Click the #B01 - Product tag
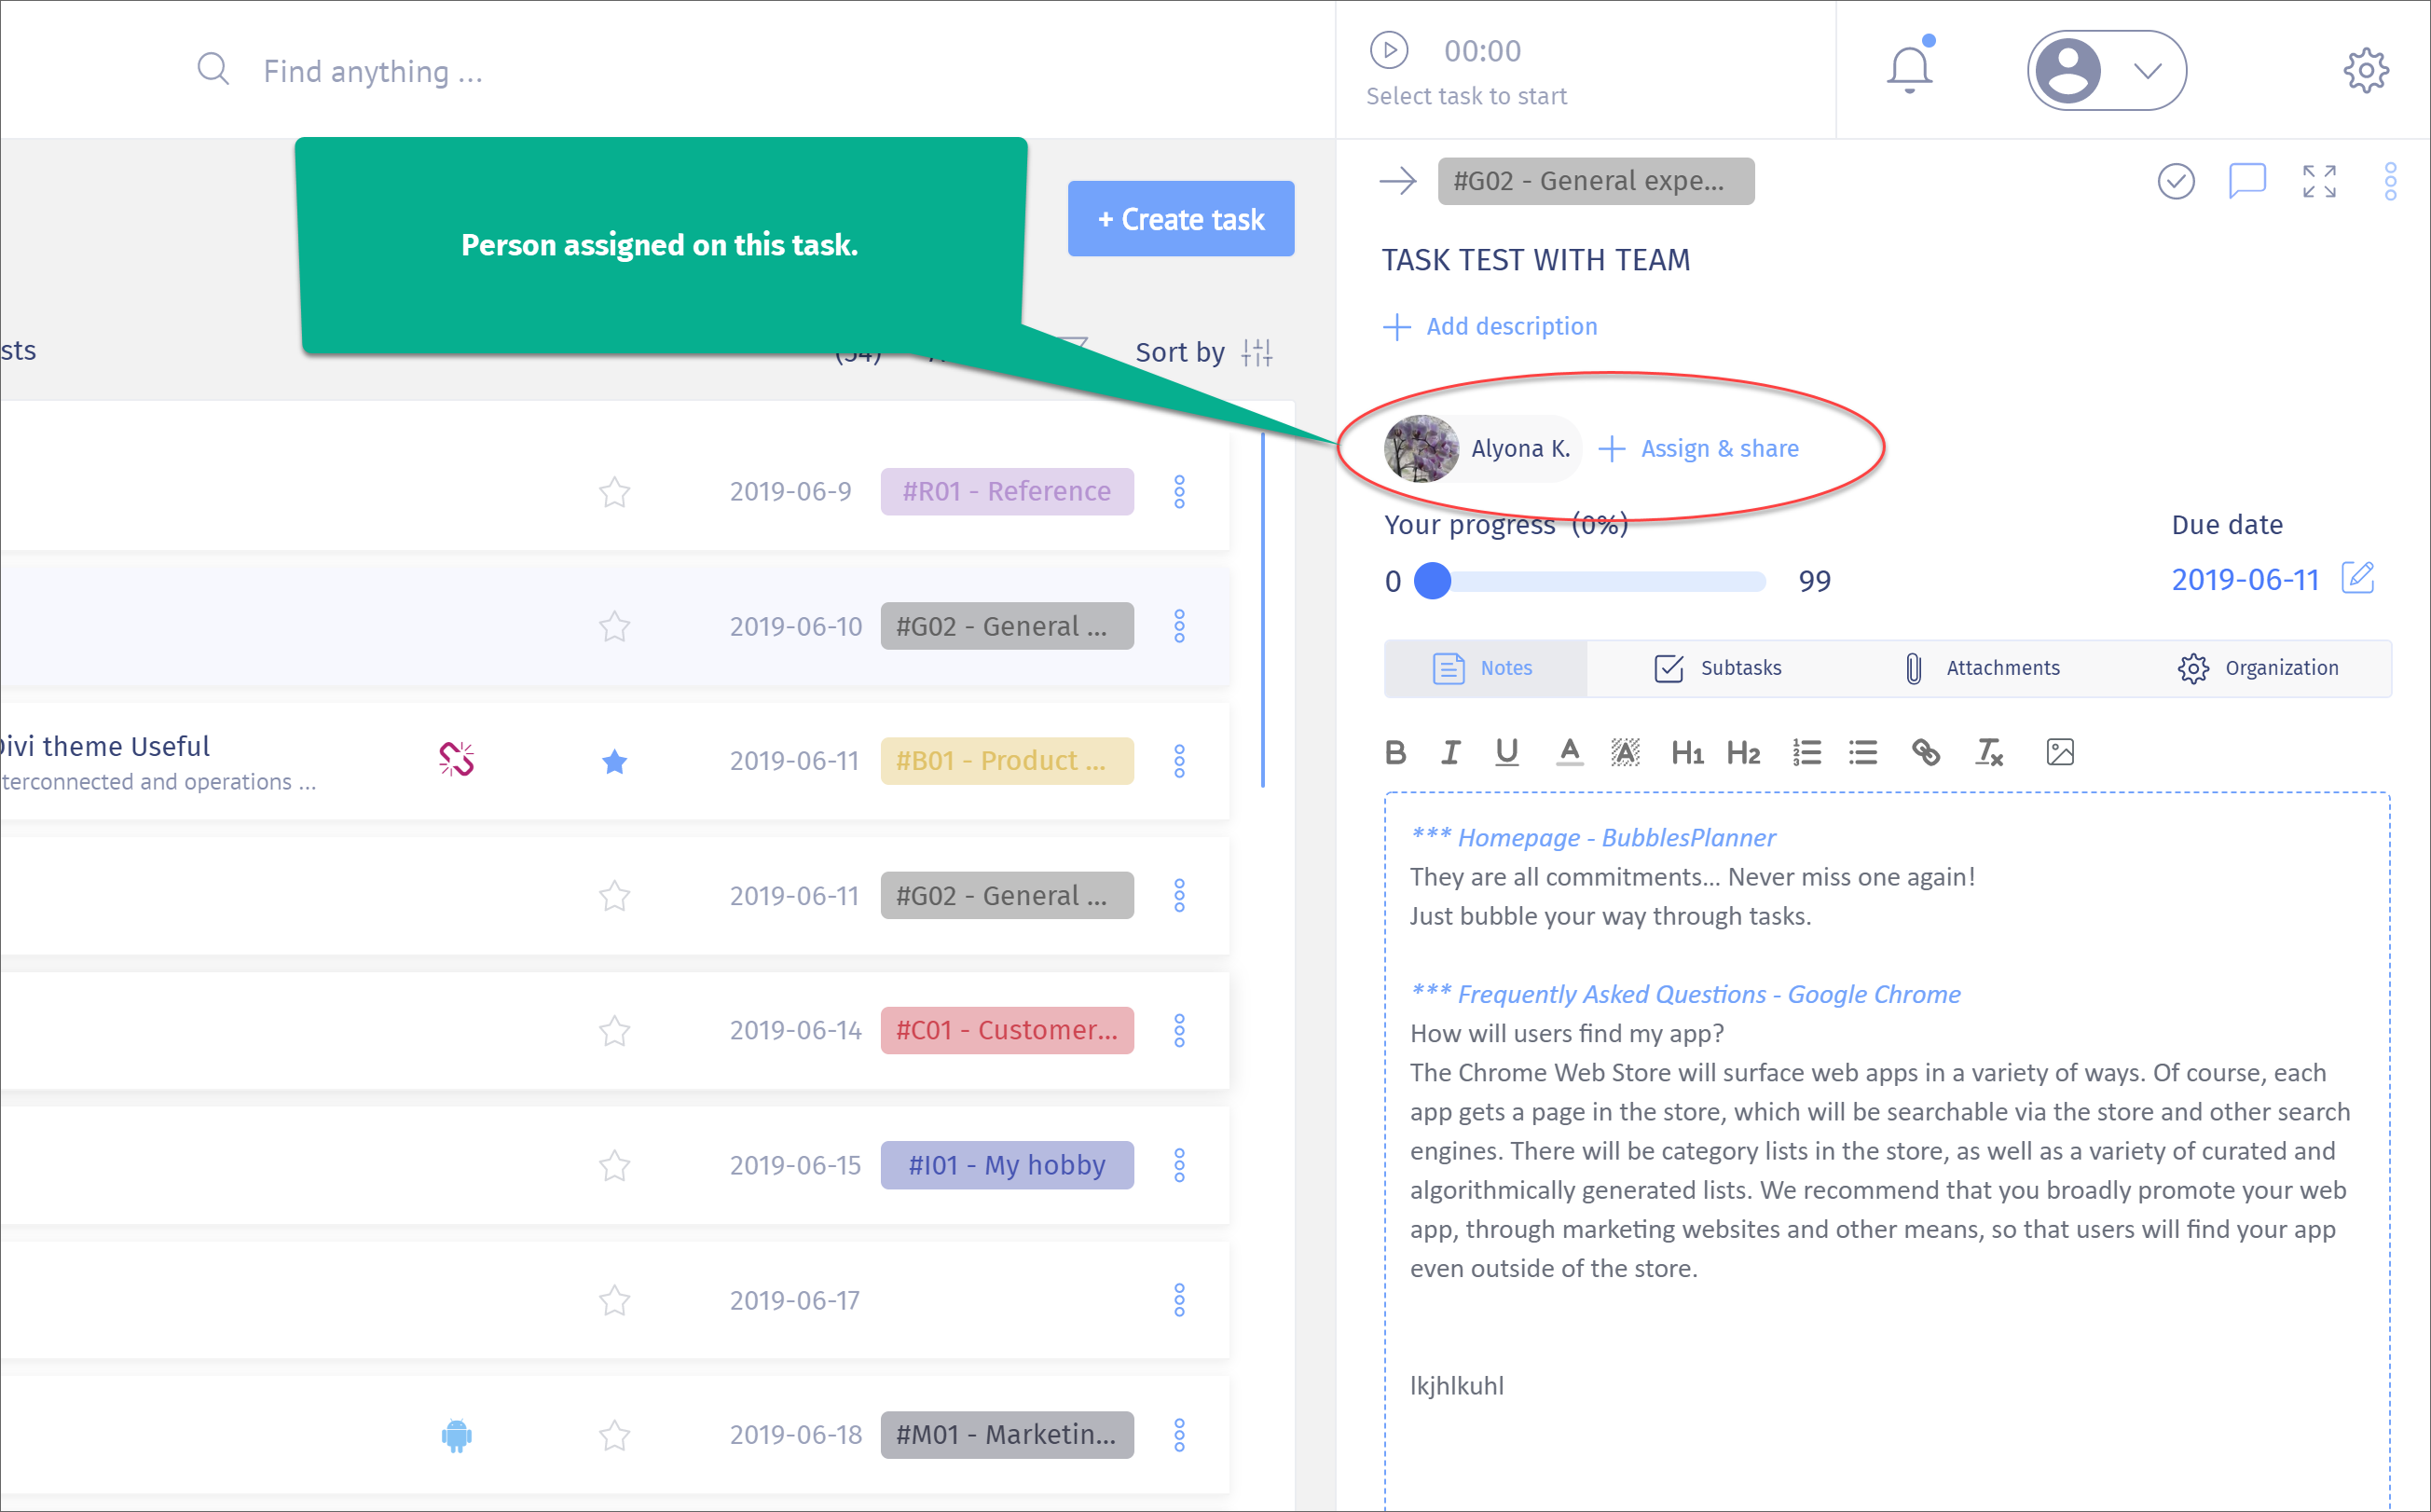2431x1512 pixels. [x=1006, y=761]
